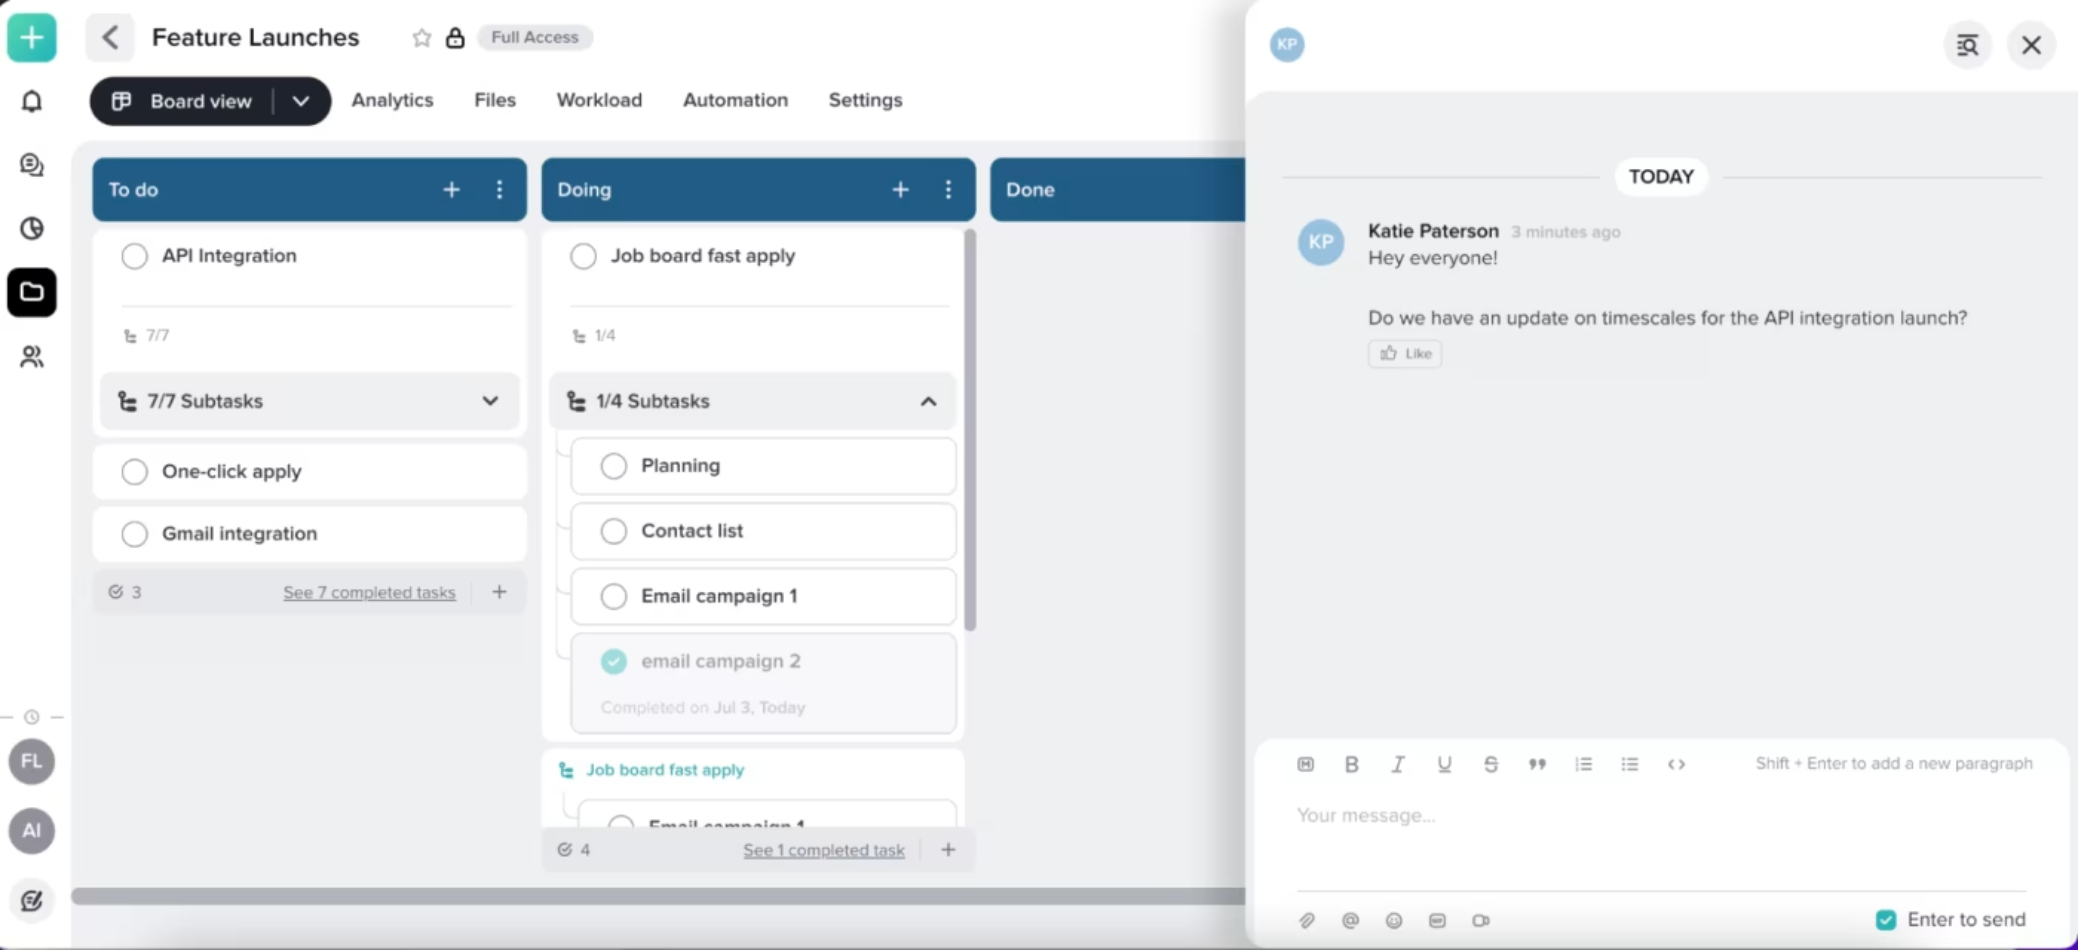Toggle the Enter to send checkbox
The height and width of the screenshot is (950, 2078).
1886,920
